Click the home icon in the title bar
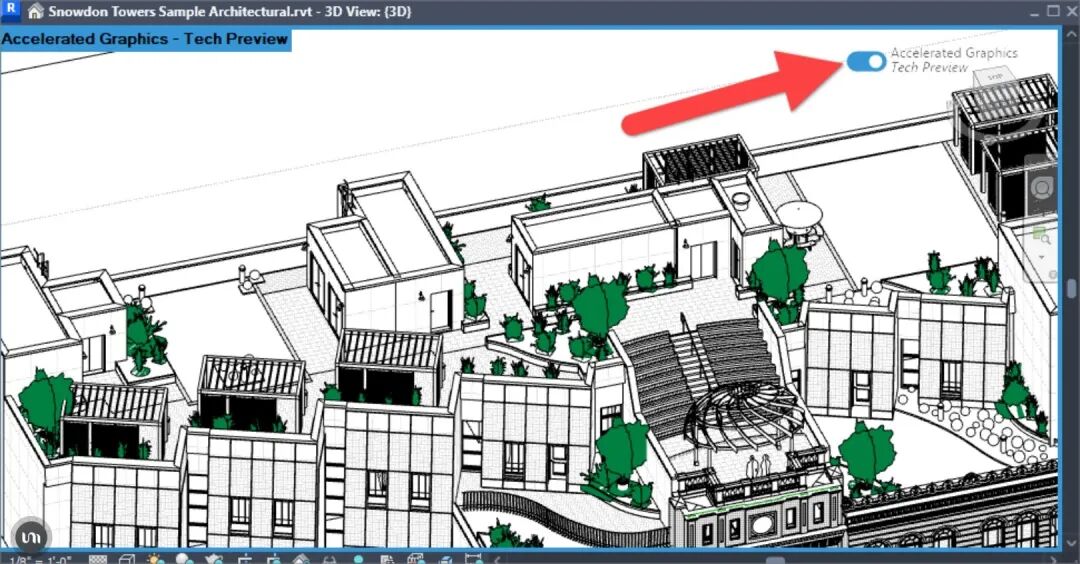This screenshot has height=564, width=1080. point(35,12)
